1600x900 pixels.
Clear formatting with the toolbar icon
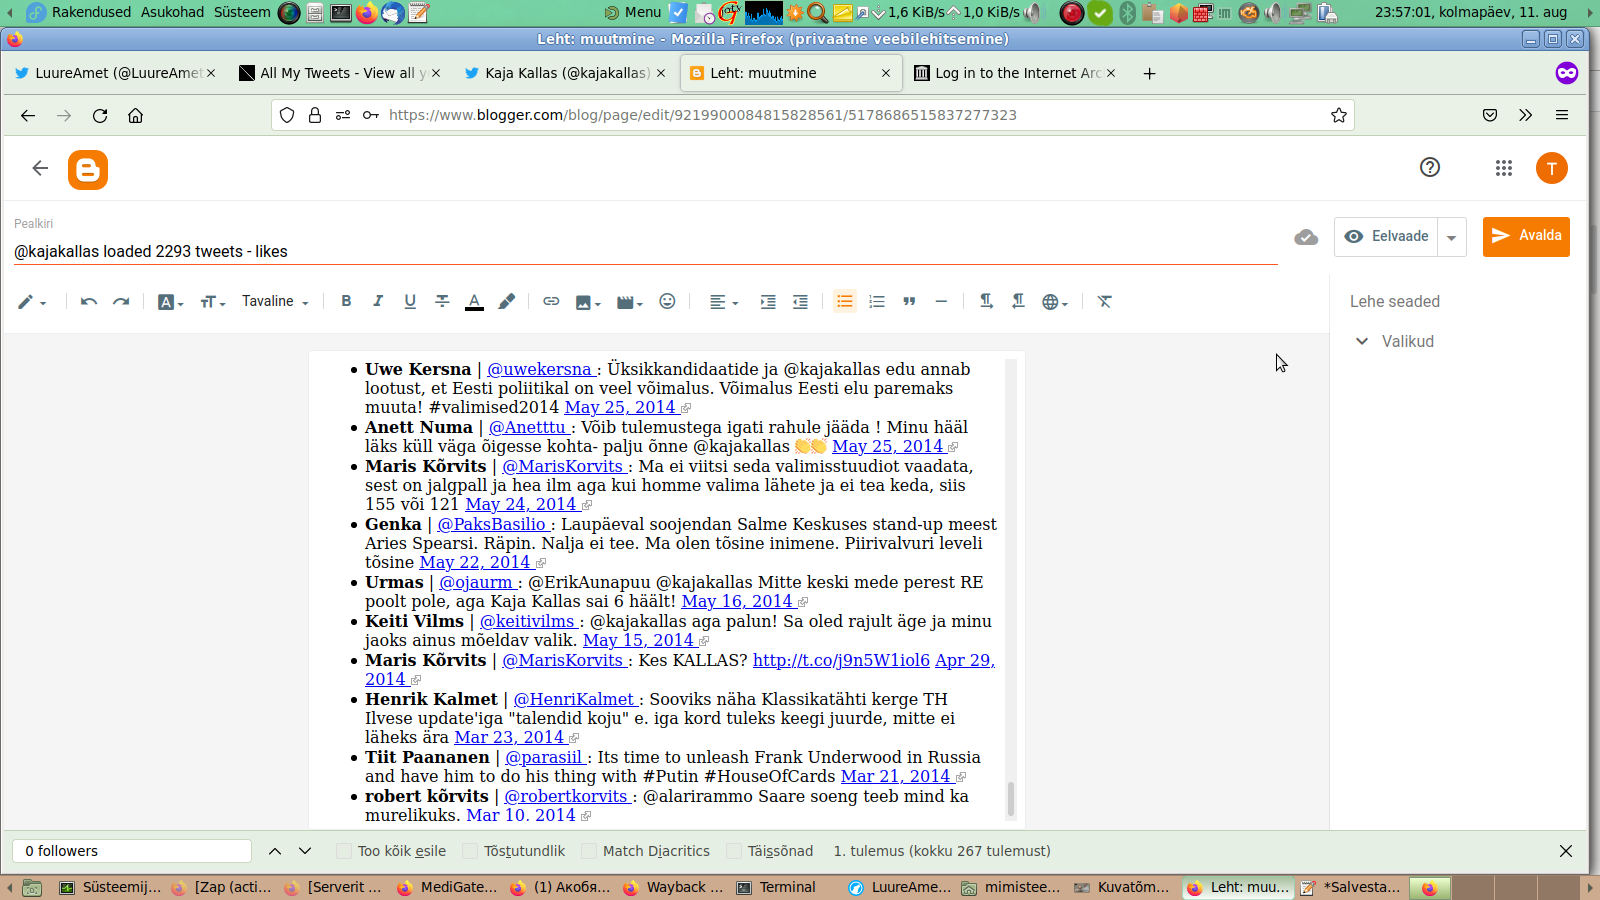[x=1104, y=301]
